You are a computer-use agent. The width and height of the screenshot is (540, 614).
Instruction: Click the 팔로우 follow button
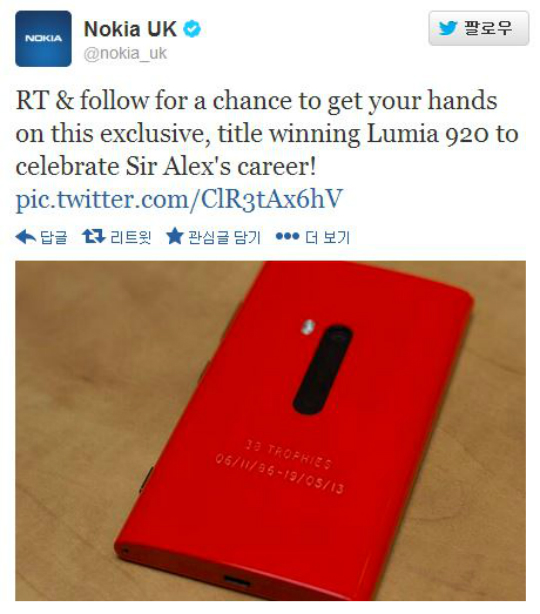479,28
